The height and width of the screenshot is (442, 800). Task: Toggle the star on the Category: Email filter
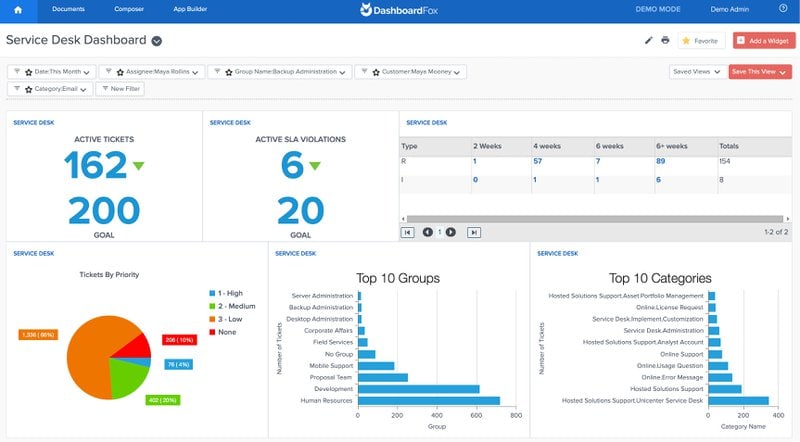[x=29, y=89]
